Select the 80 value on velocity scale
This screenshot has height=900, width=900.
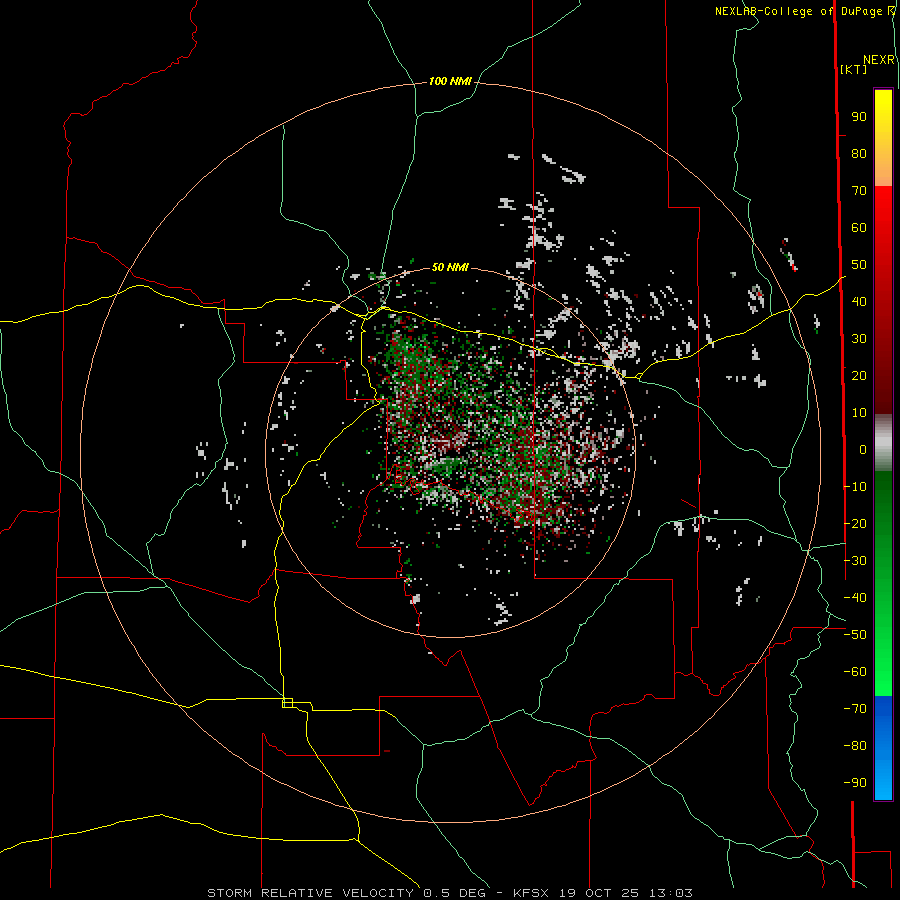click(859, 154)
